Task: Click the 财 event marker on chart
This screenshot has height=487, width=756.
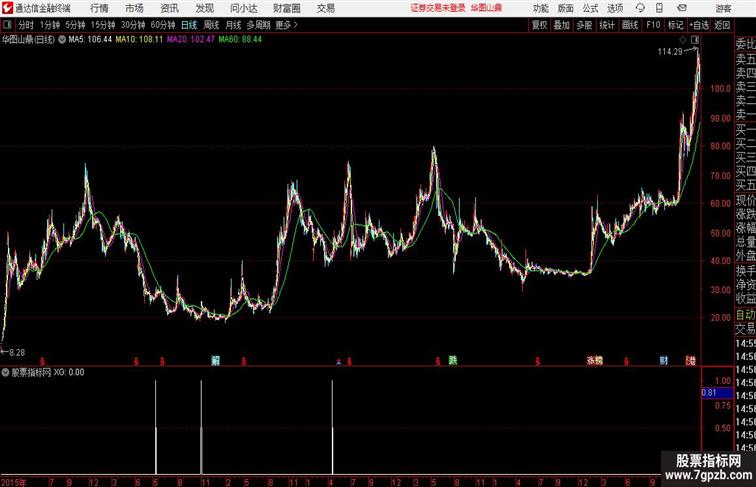Action: pyautogui.click(x=664, y=360)
